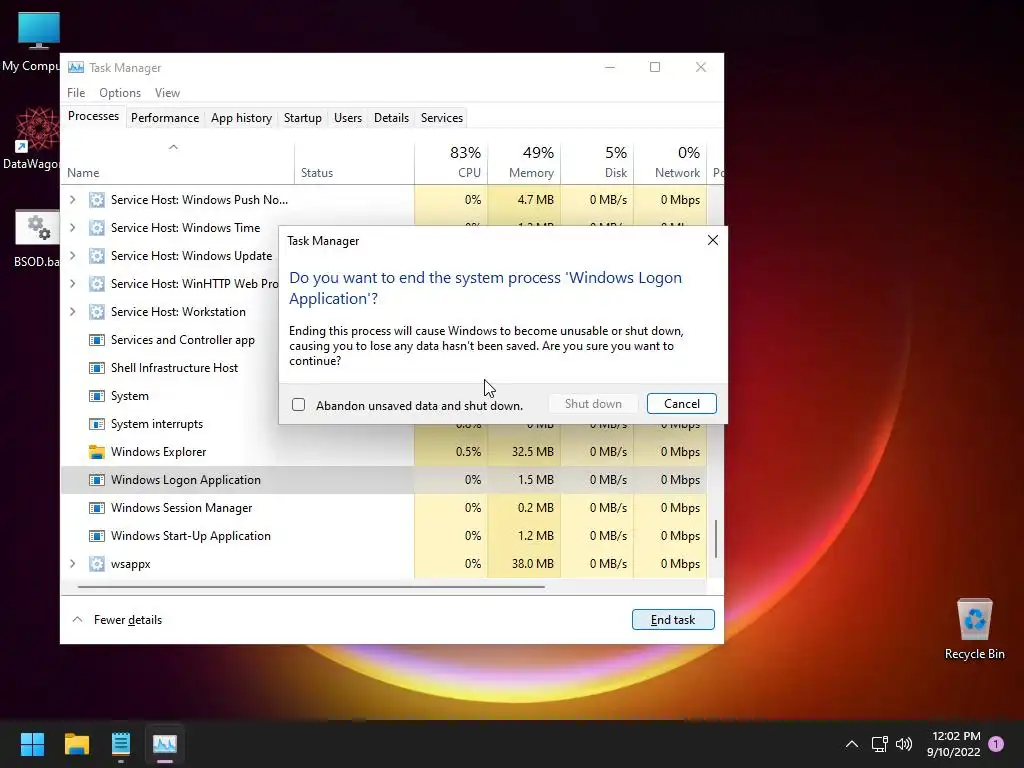The width and height of the screenshot is (1024, 768).
Task: Click the System interrupts icon
Action: [97, 424]
